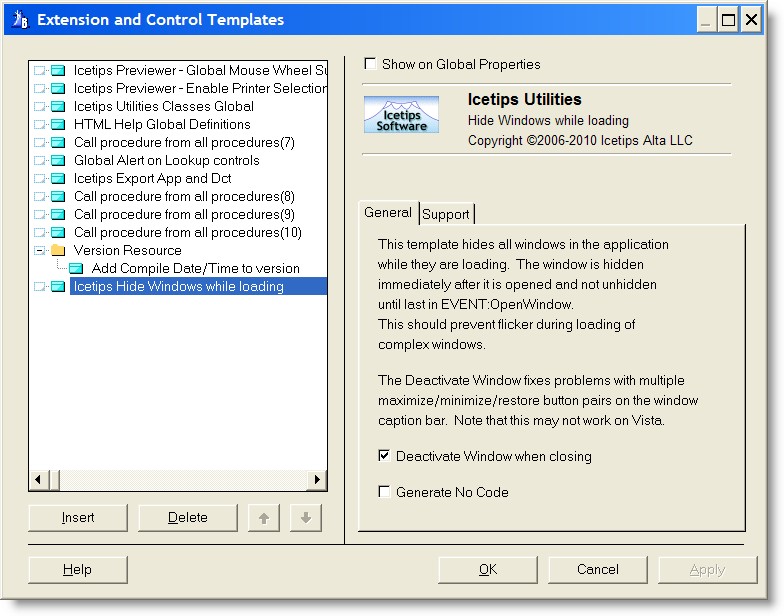Check Generate No Code option
This screenshot has height=616, width=784.
coord(384,492)
